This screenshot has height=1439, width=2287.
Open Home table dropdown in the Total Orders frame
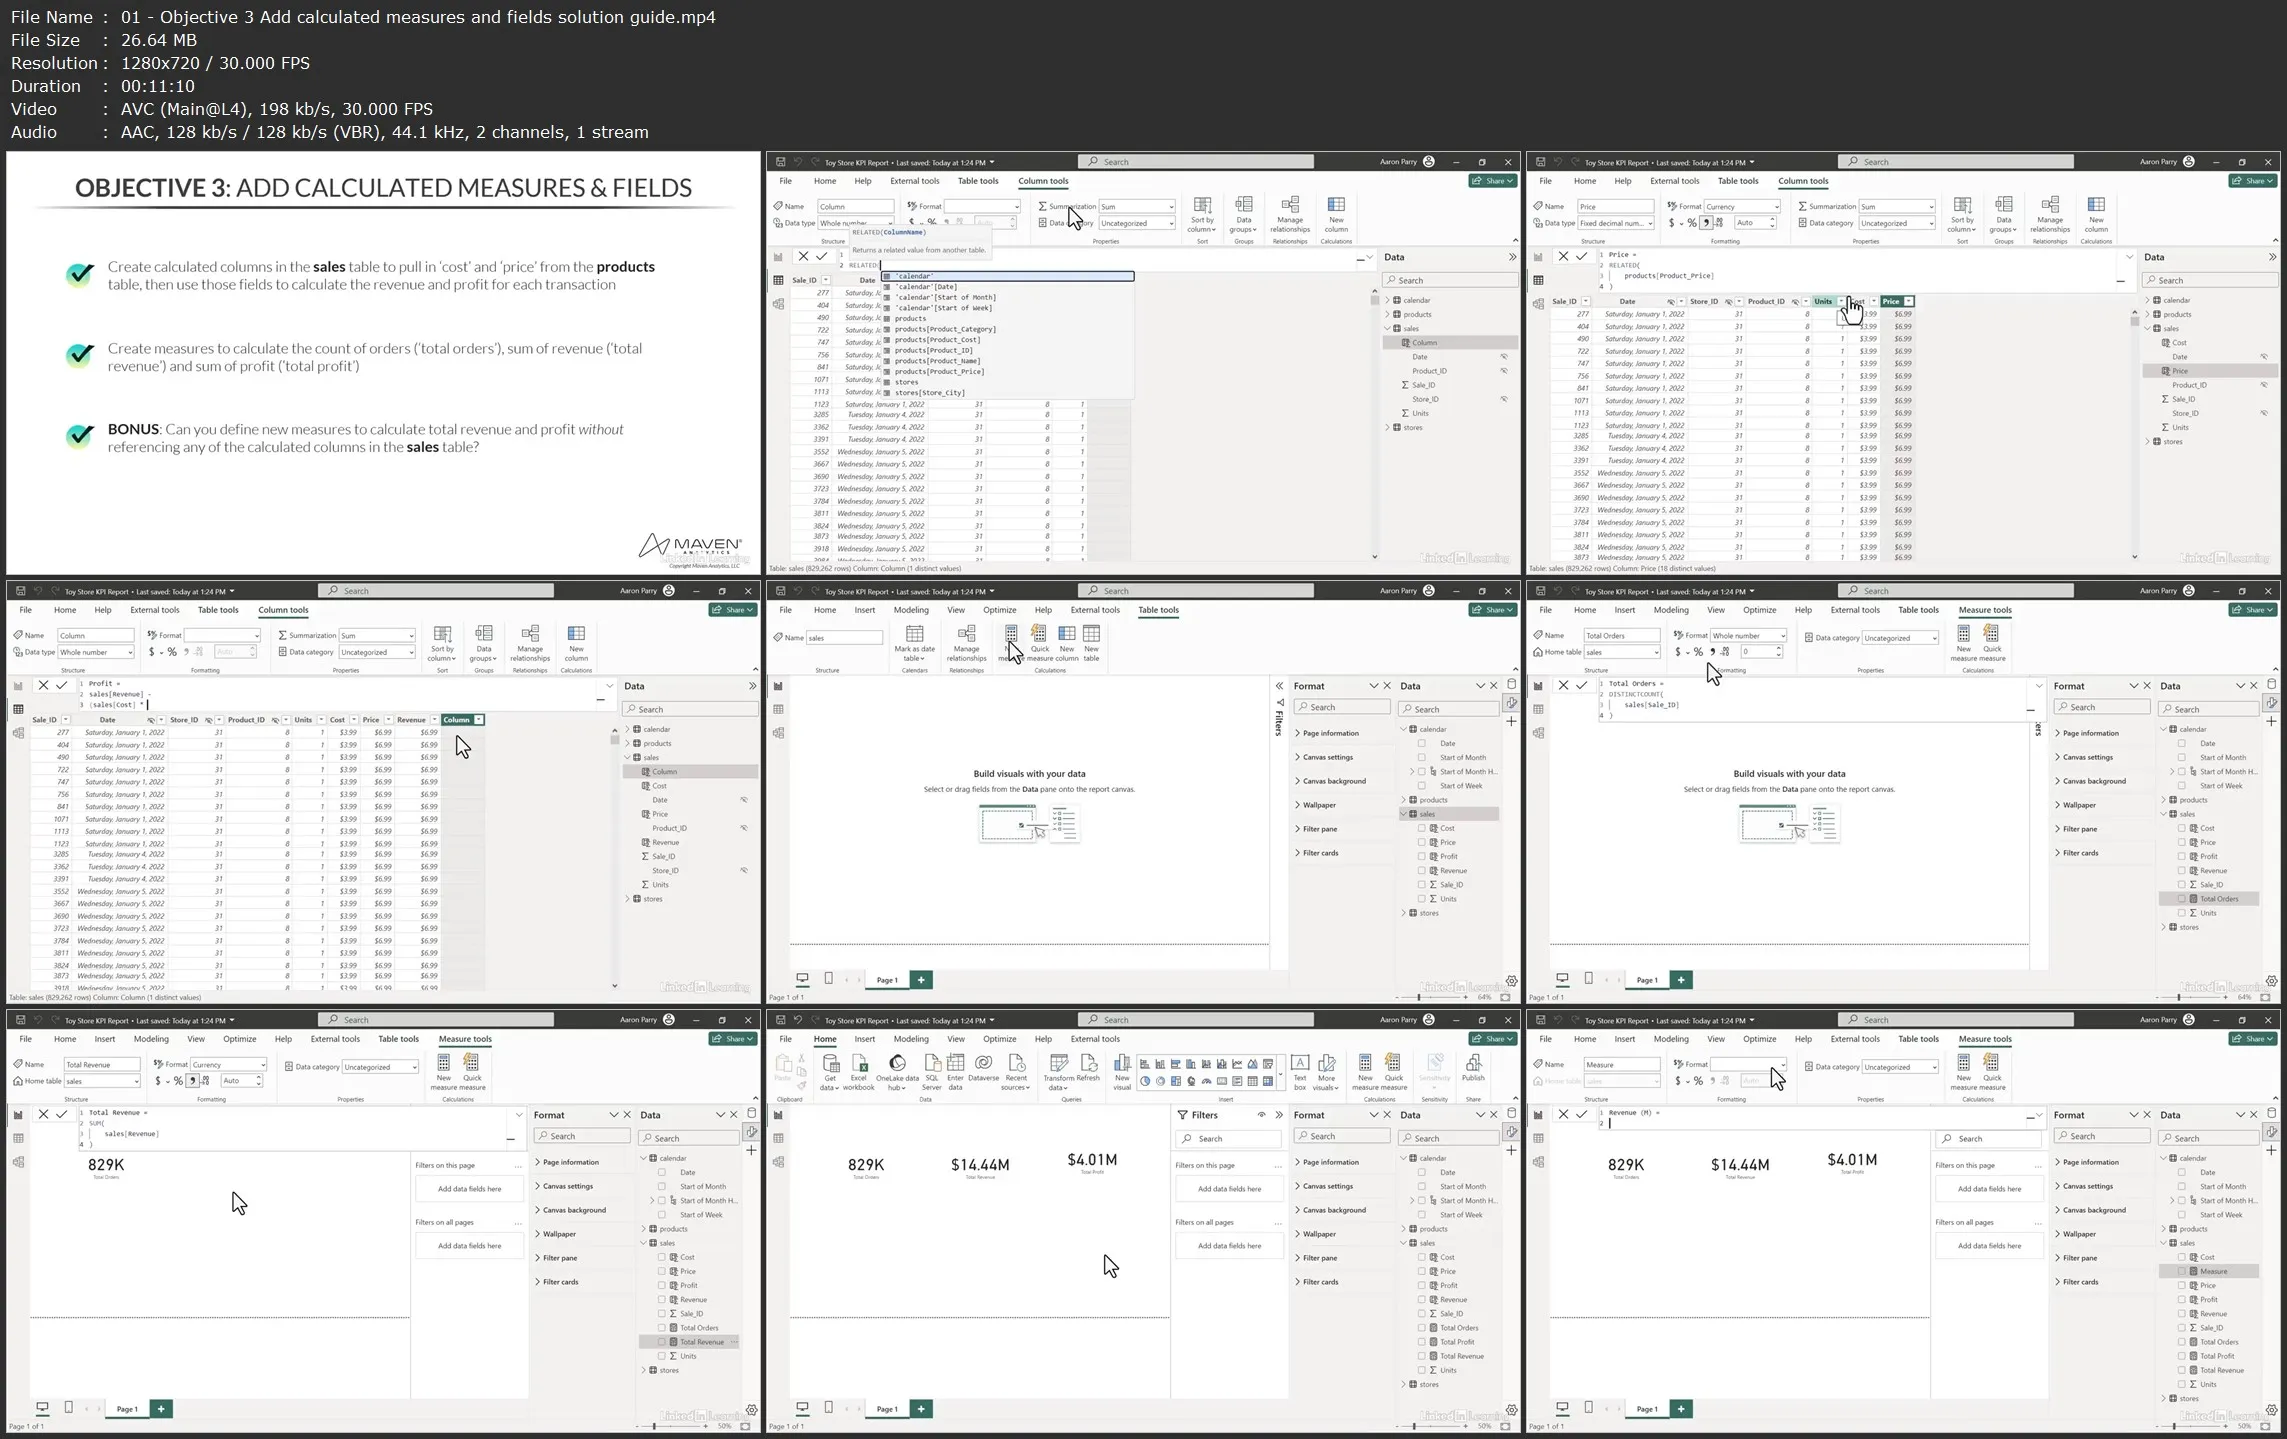click(1622, 652)
